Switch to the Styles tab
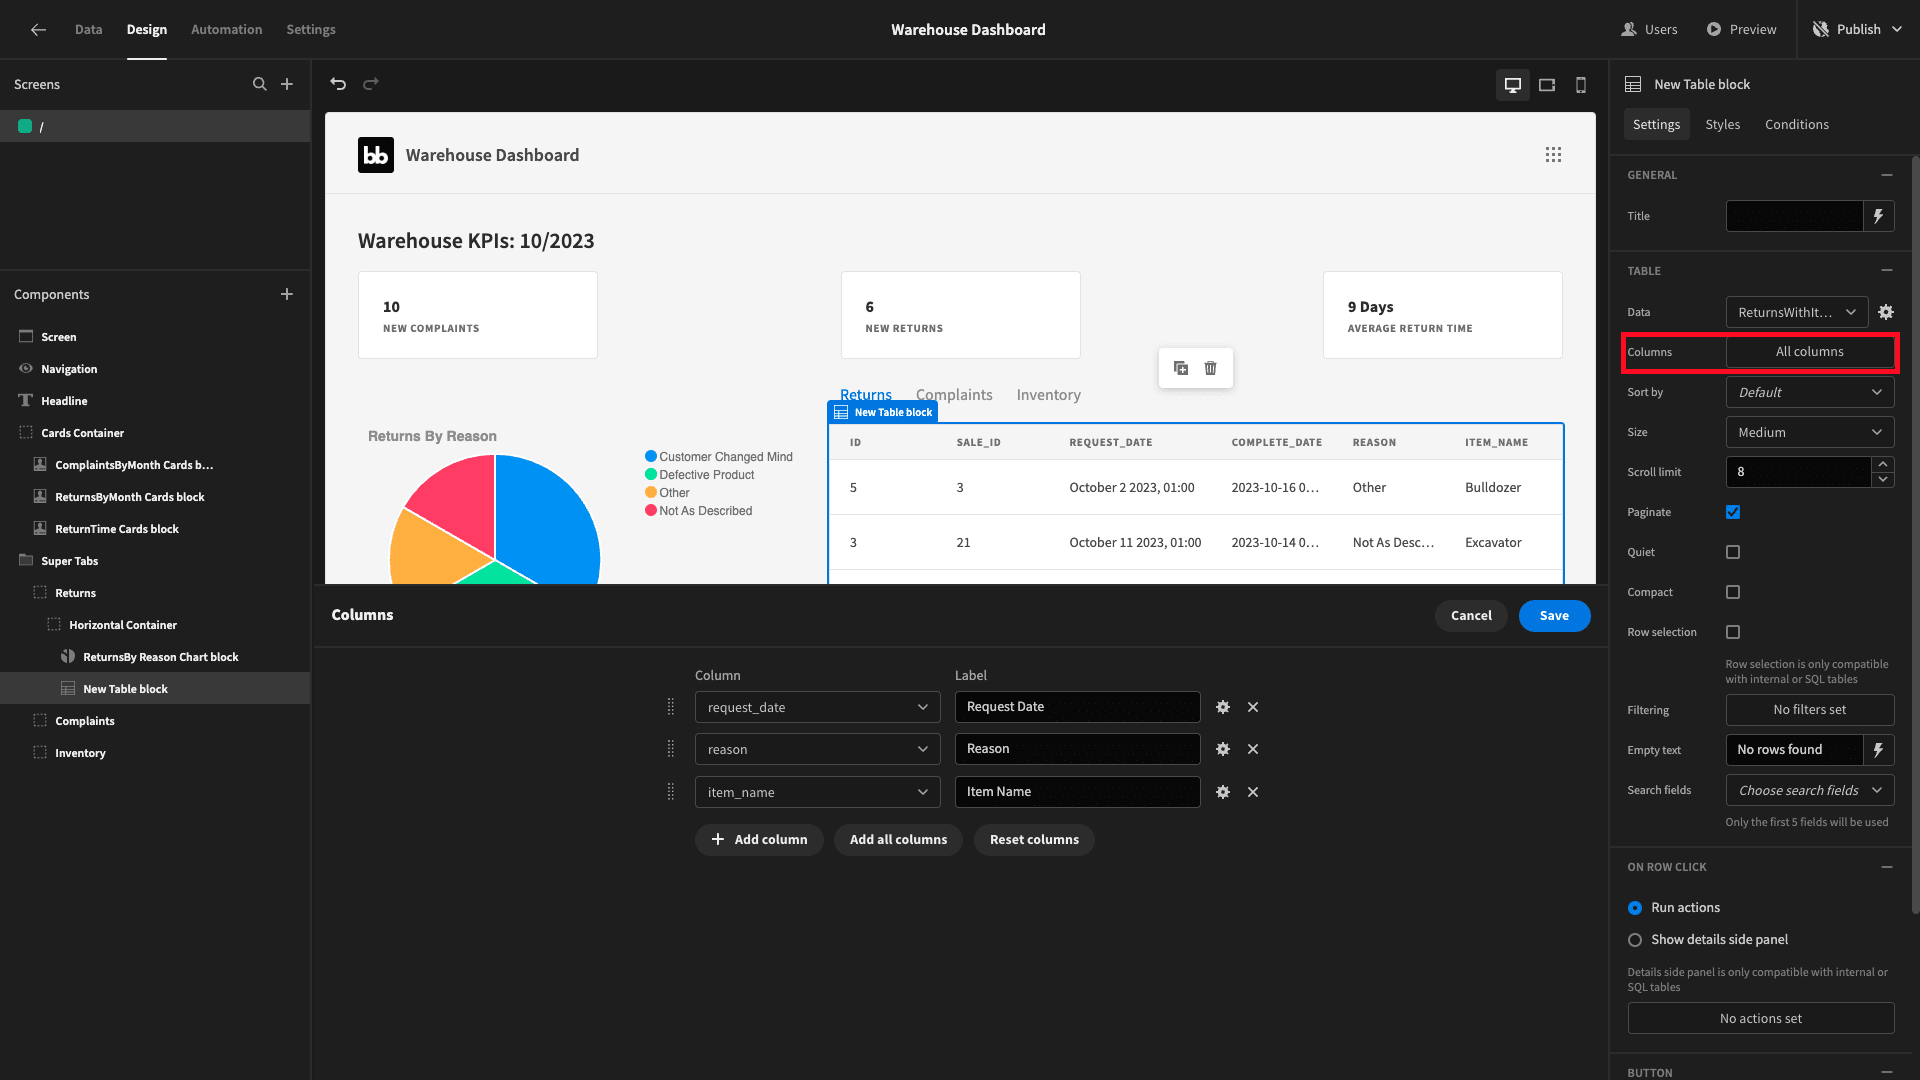 click(x=1722, y=124)
